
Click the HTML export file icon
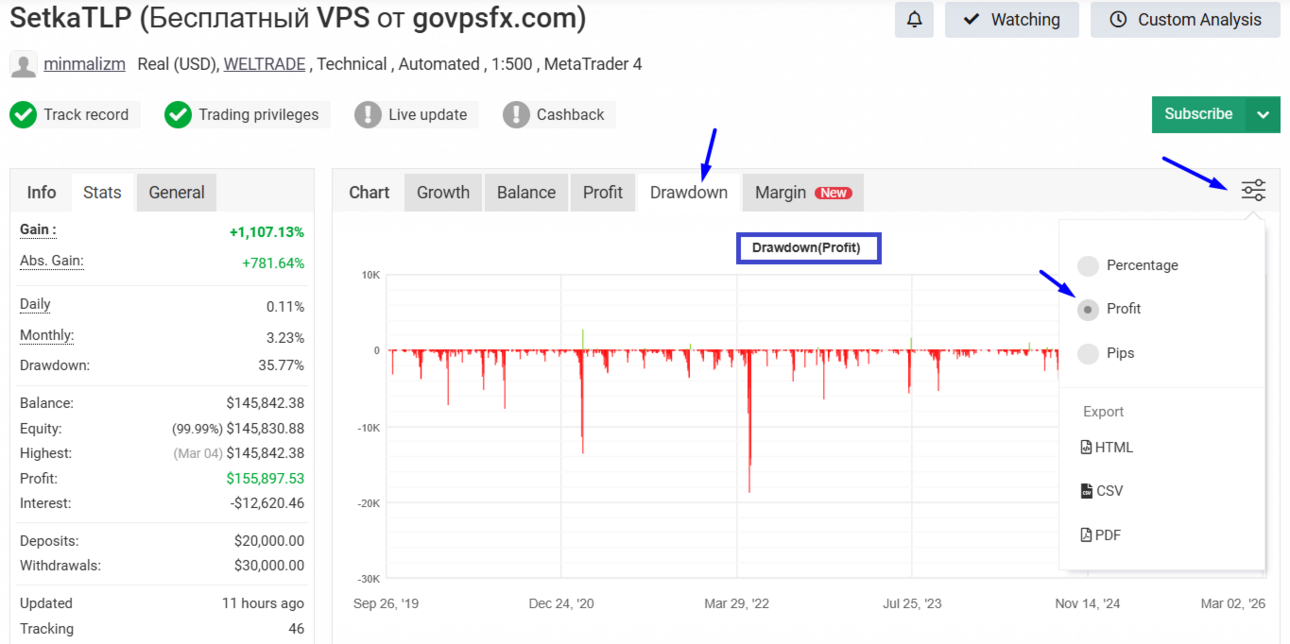(x=1086, y=448)
